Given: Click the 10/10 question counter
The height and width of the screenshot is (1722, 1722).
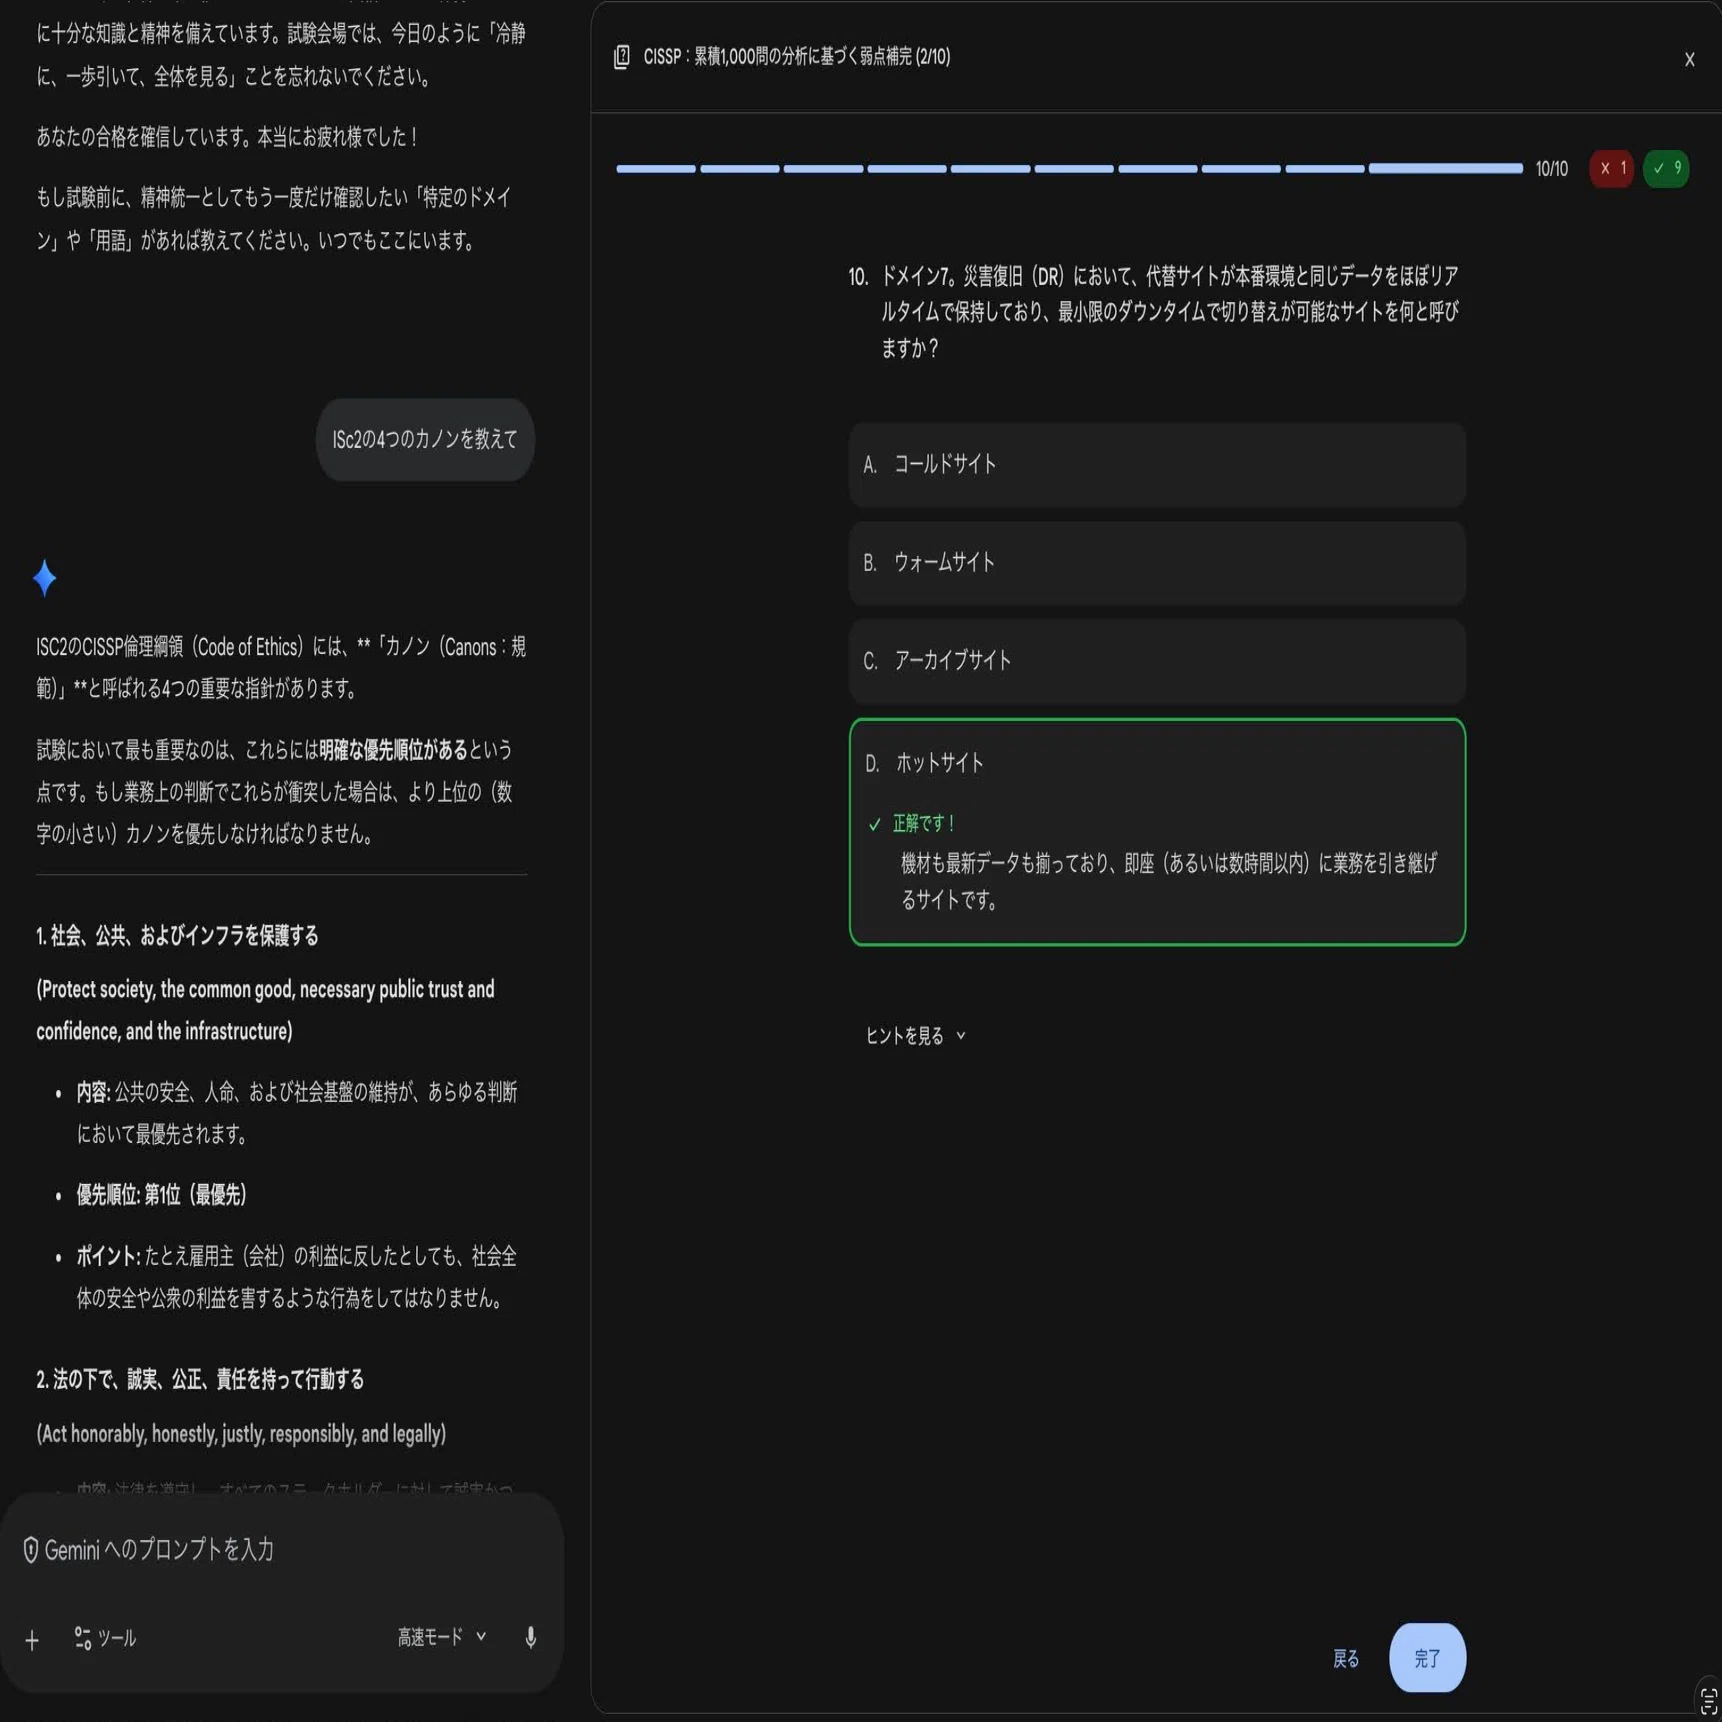Looking at the screenshot, I should [x=1551, y=169].
